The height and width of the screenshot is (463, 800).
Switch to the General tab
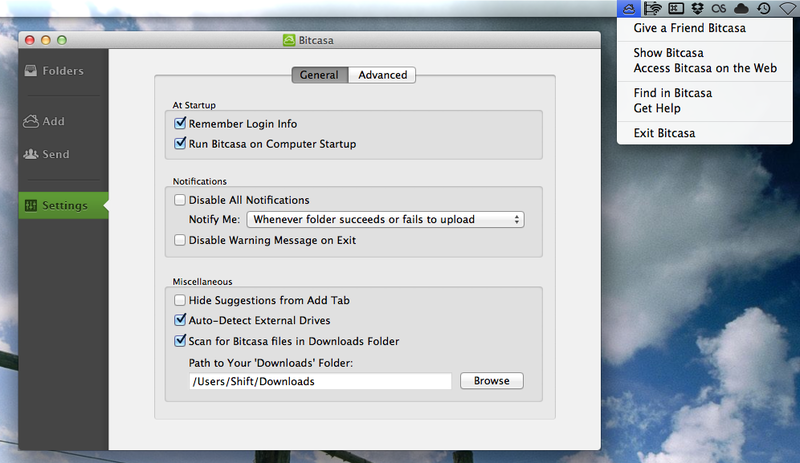tap(319, 75)
